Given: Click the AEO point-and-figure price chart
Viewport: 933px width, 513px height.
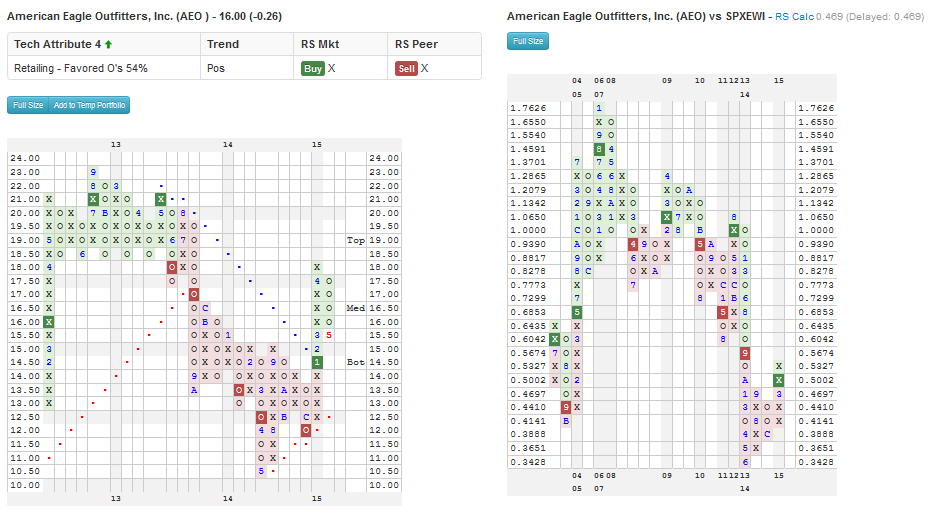Looking at the screenshot, I should tap(204, 322).
